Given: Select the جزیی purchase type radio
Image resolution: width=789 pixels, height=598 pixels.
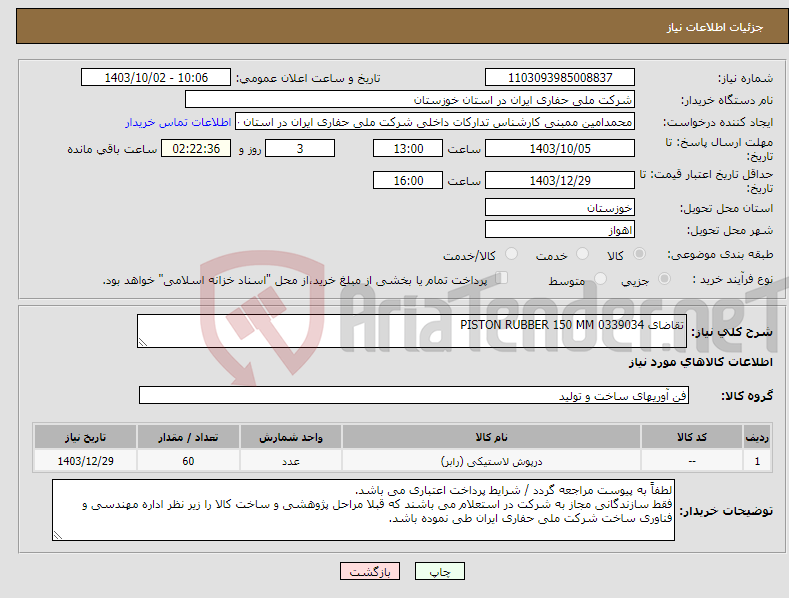Looking at the screenshot, I should (x=664, y=278).
